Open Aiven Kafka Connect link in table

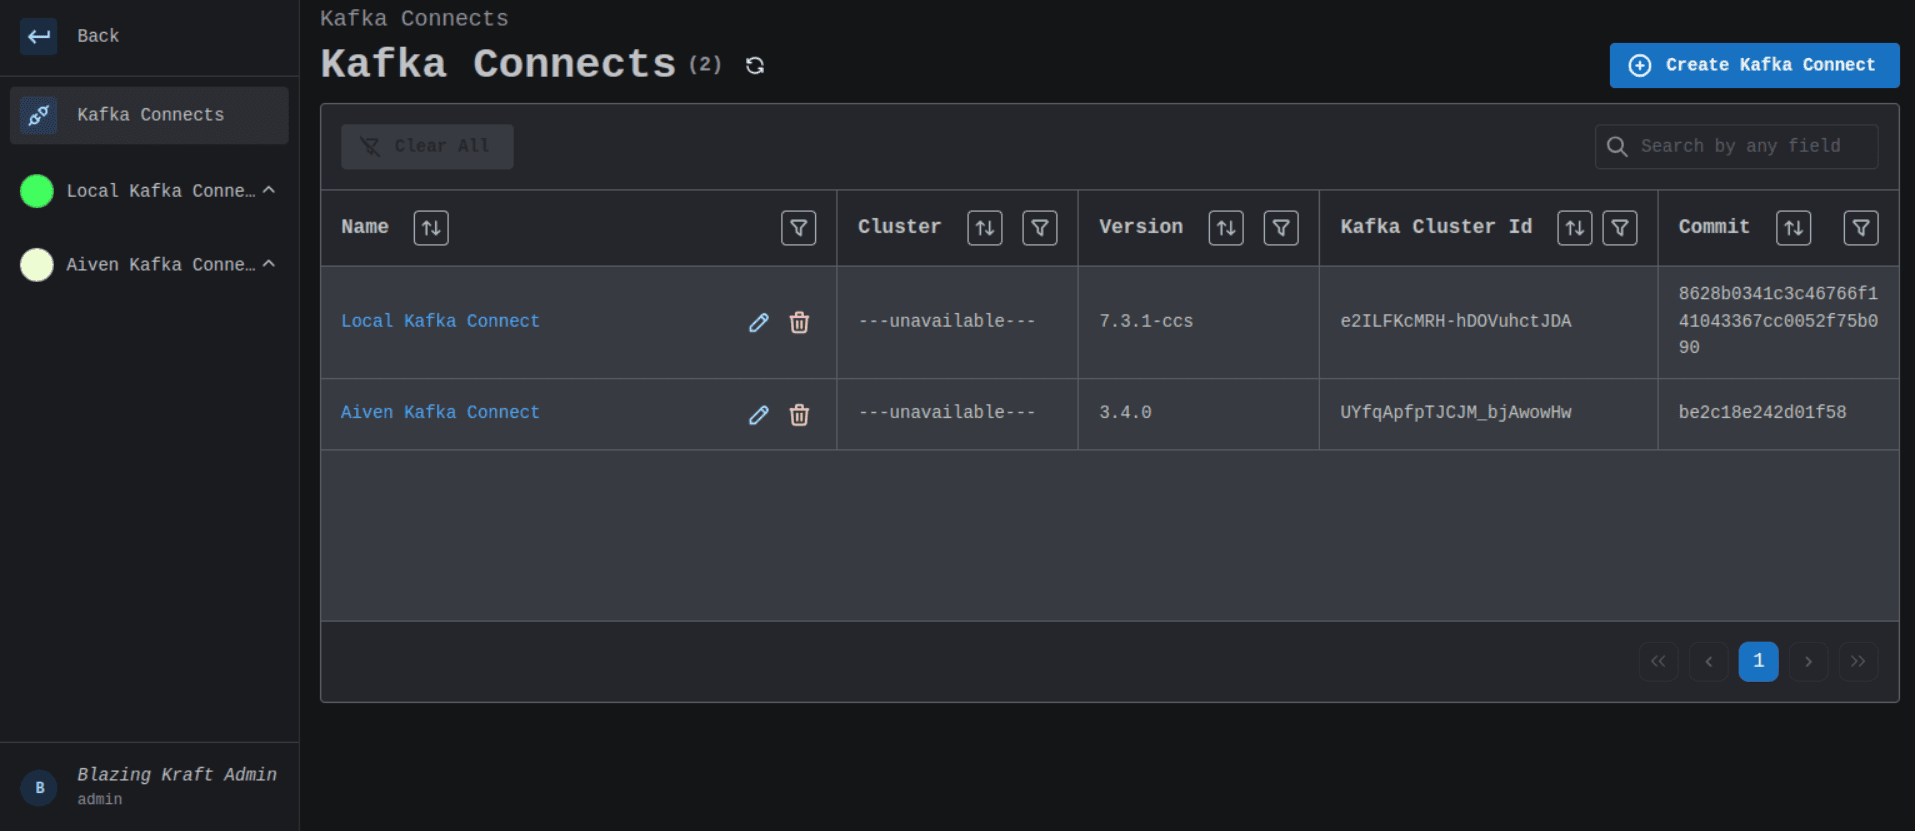440,412
